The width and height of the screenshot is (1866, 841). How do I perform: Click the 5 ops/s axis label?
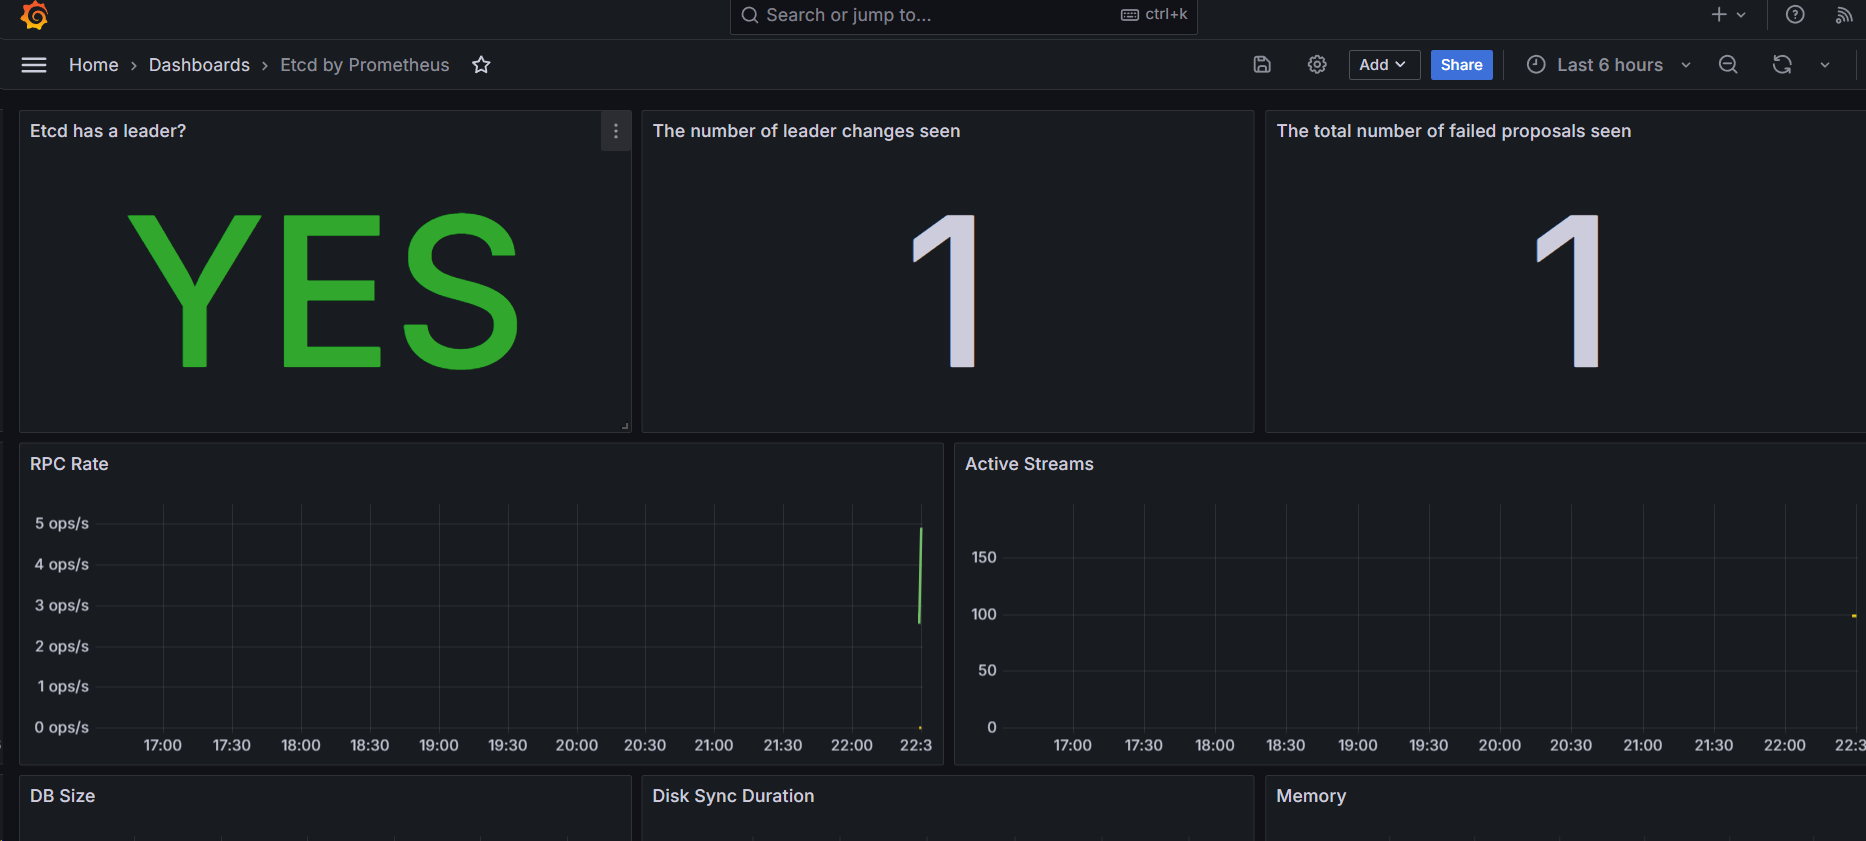[62, 523]
